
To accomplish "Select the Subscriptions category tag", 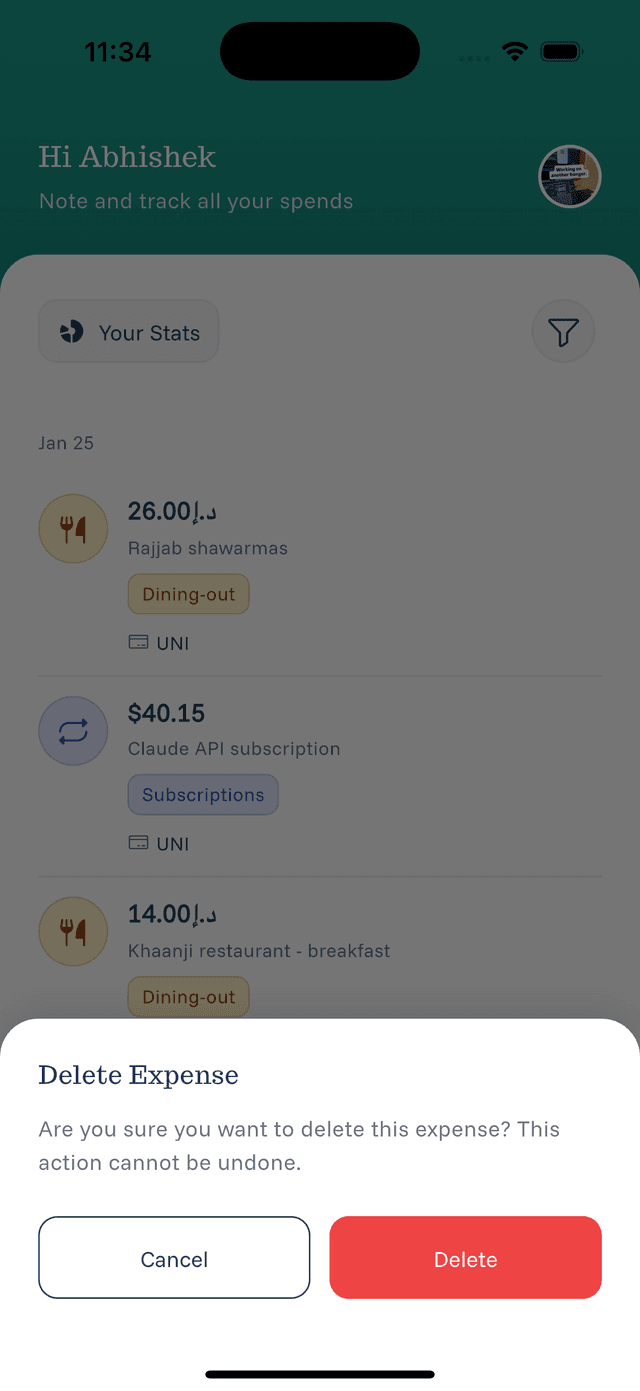I will click(203, 794).
